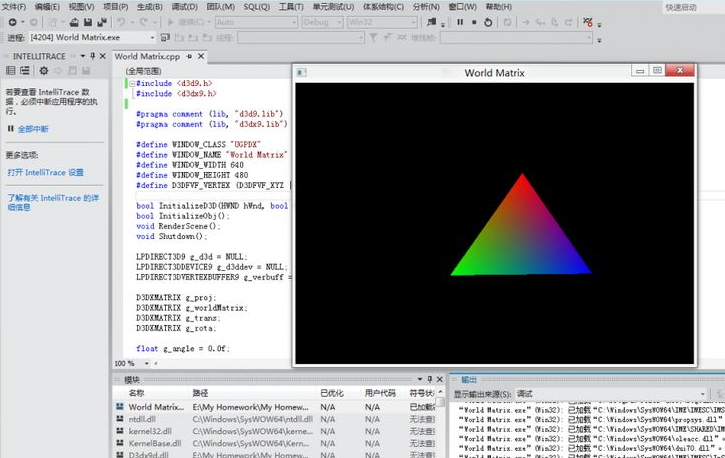
Task: Select kernel32.dll row in modules list
Action: coord(148,431)
